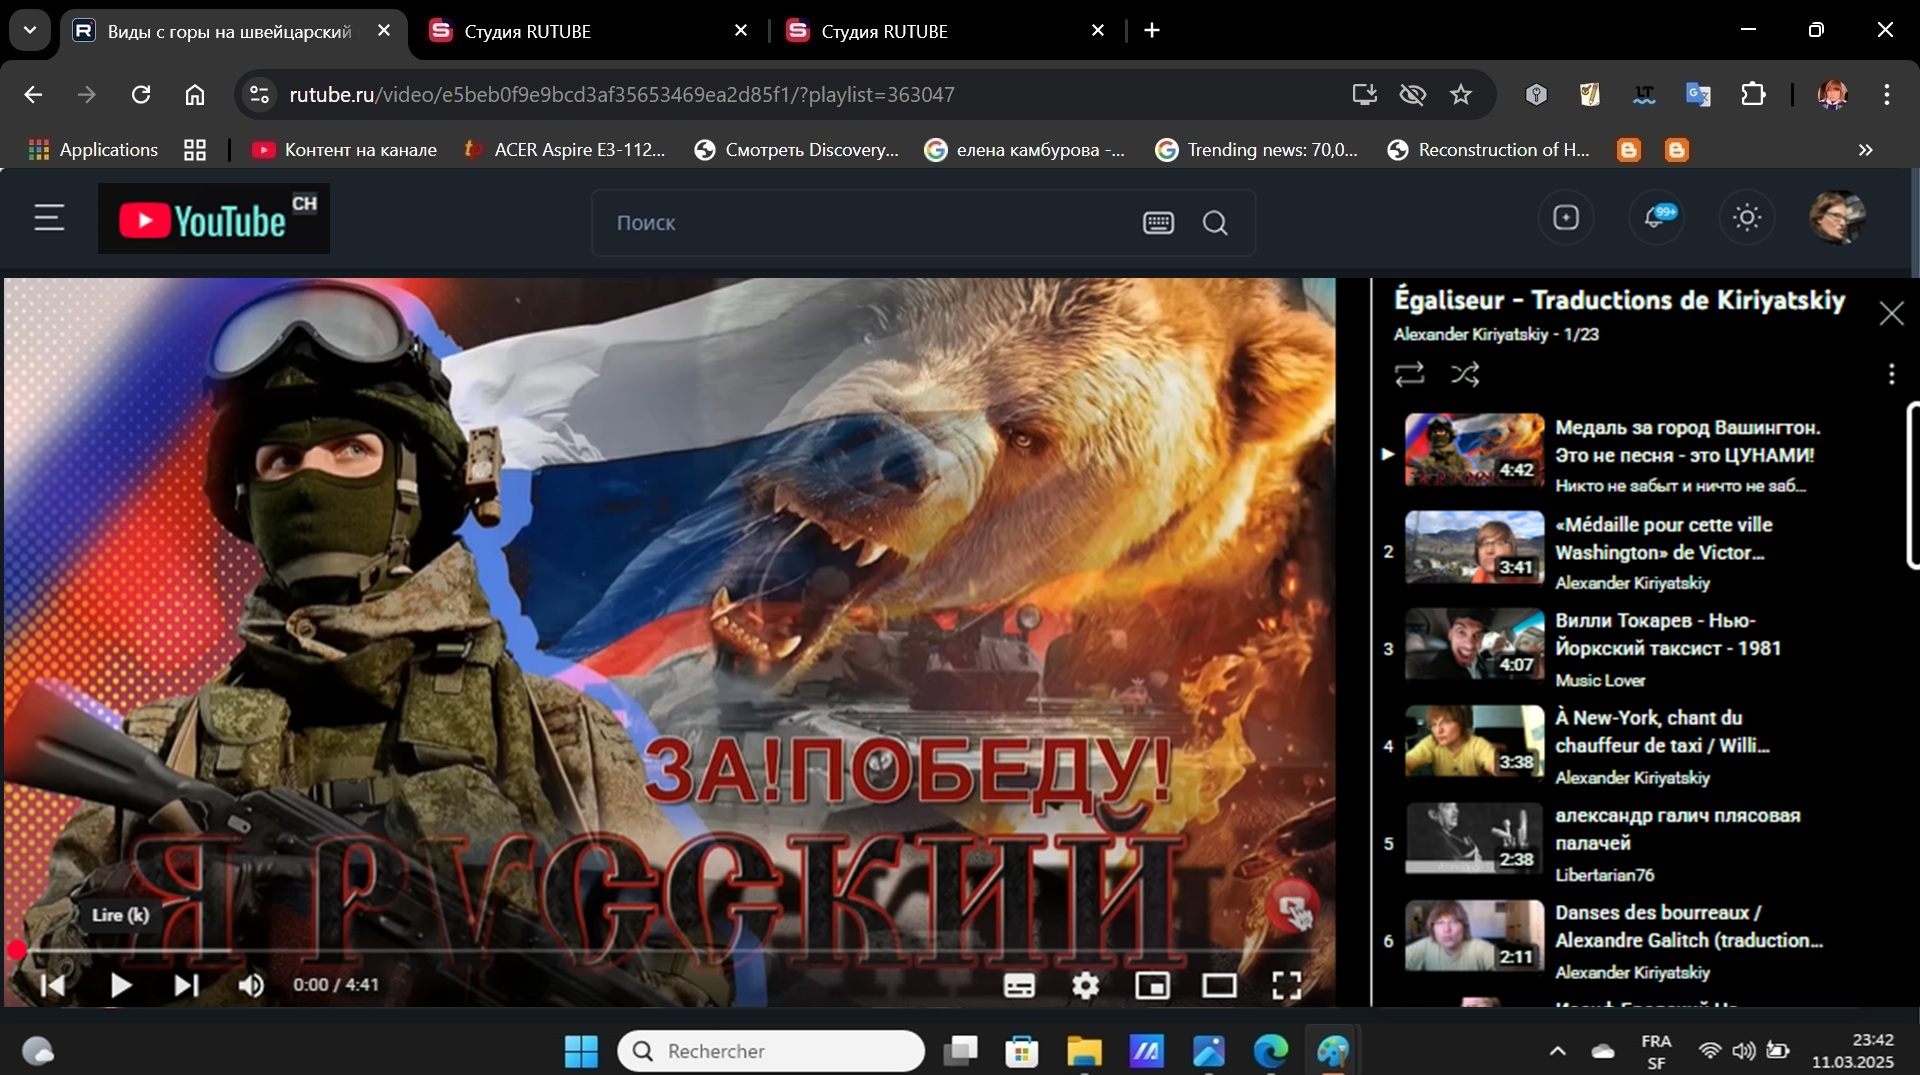The image size is (1920, 1075).
Task: Open Applications bookmark
Action: (x=93, y=150)
